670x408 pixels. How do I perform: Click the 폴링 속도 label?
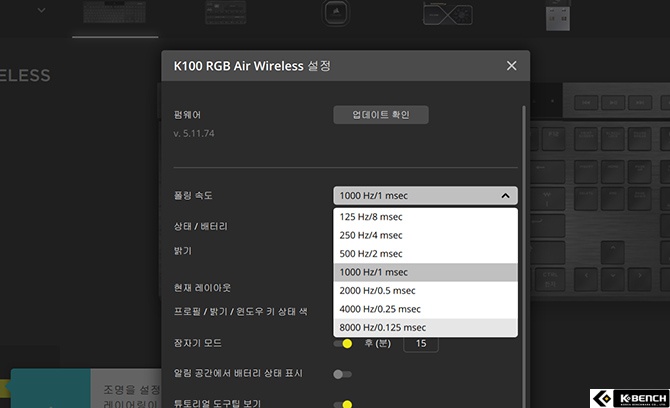tap(193, 196)
